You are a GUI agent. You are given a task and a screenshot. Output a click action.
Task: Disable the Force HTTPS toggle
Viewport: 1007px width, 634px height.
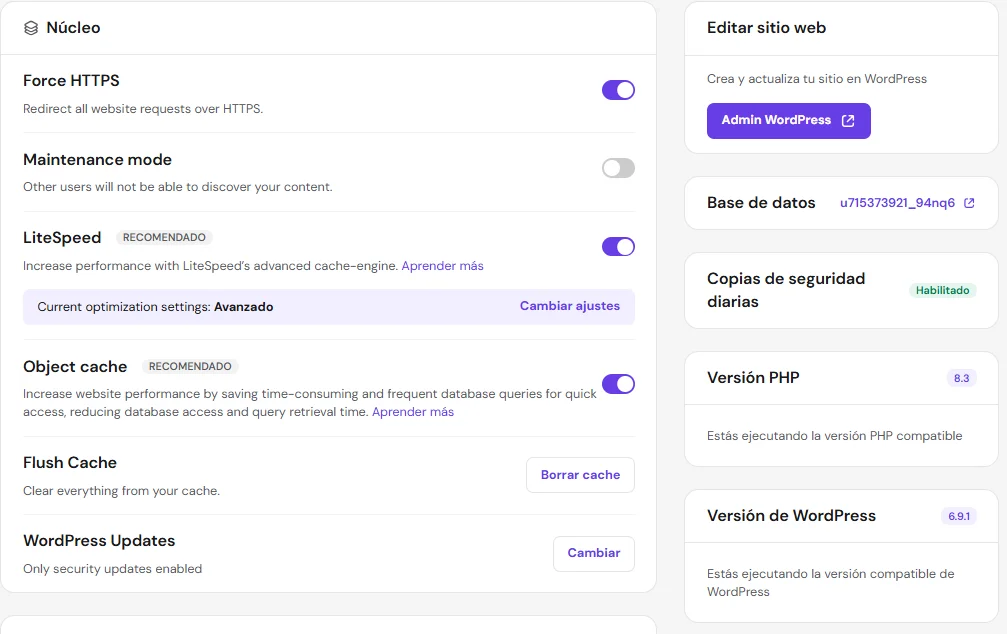point(618,90)
